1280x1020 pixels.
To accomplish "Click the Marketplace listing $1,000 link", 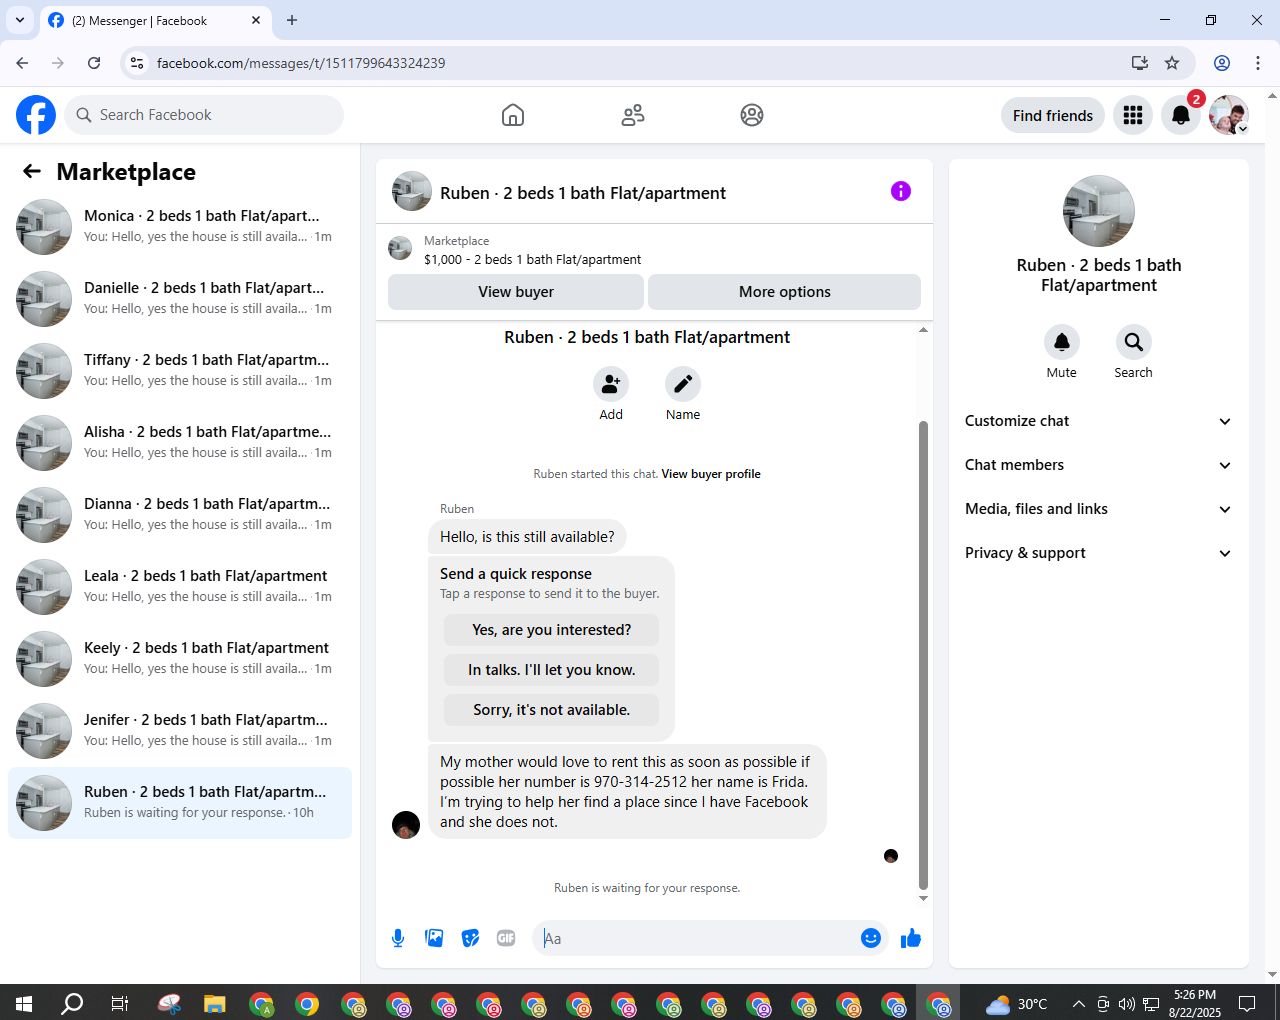I will (x=532, y=259).
